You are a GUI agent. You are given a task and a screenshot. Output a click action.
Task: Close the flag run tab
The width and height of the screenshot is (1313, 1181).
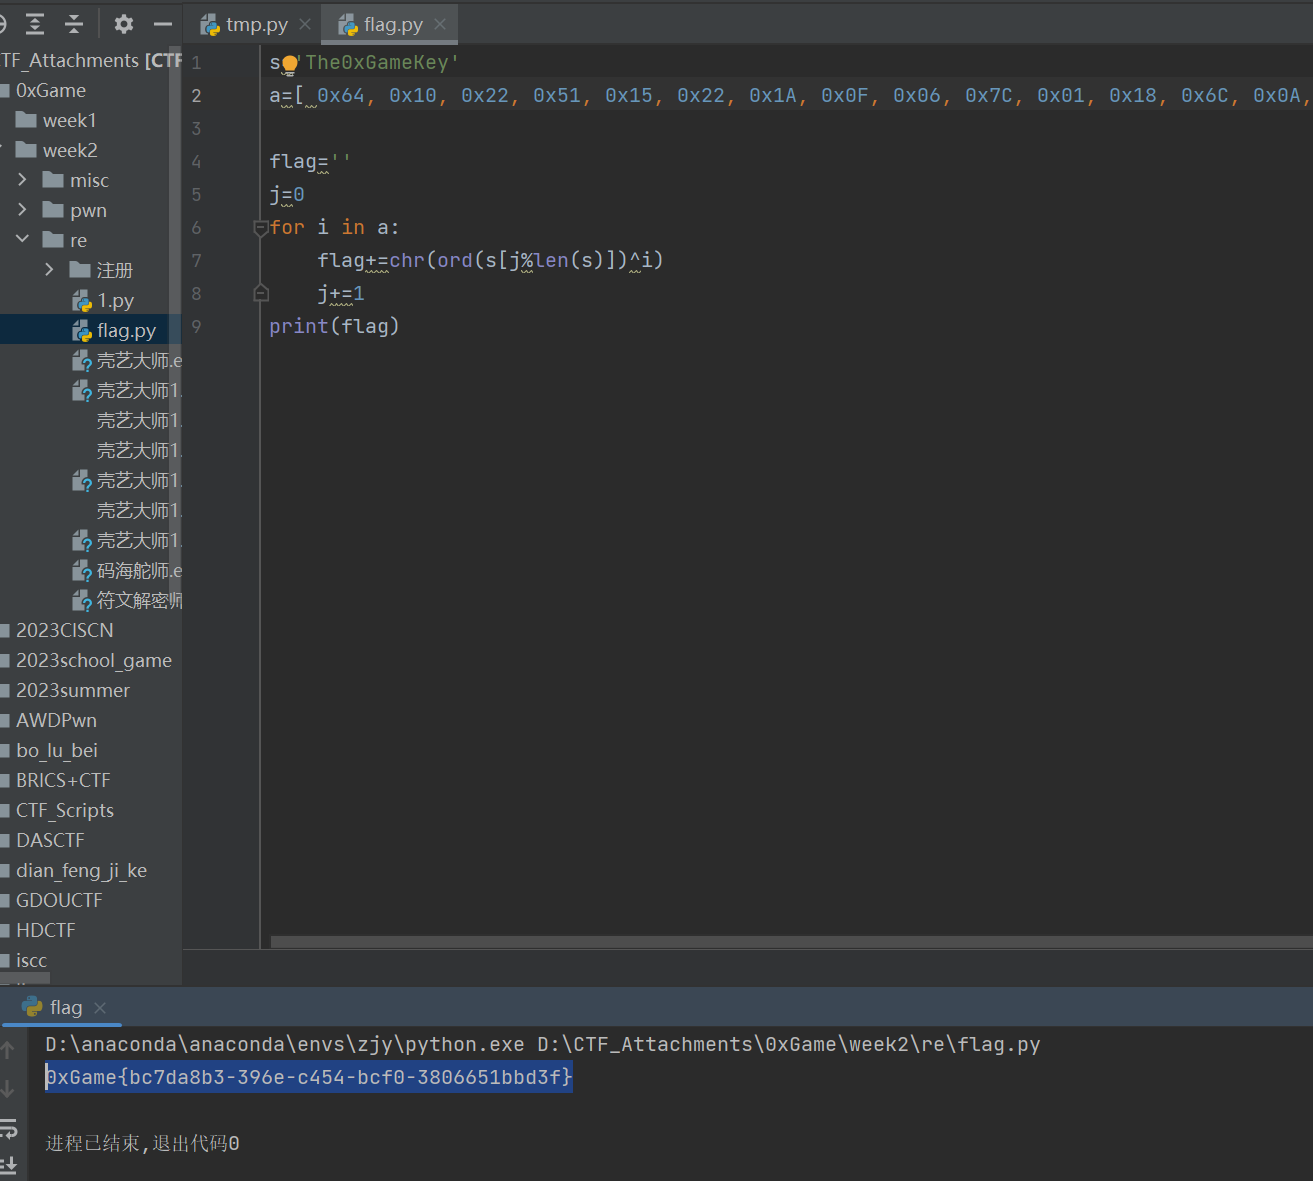coord(100,1008)
